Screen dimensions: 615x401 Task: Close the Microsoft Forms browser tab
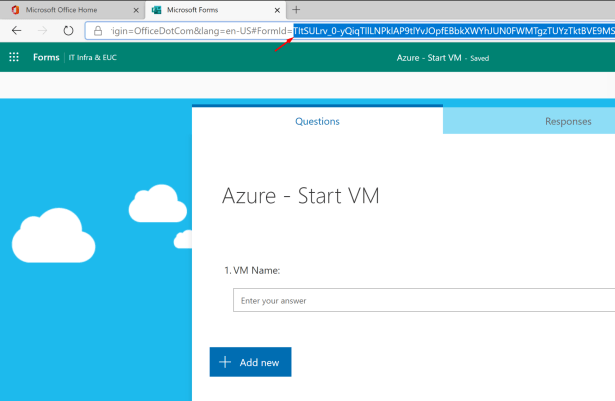[x=277, y=10]
